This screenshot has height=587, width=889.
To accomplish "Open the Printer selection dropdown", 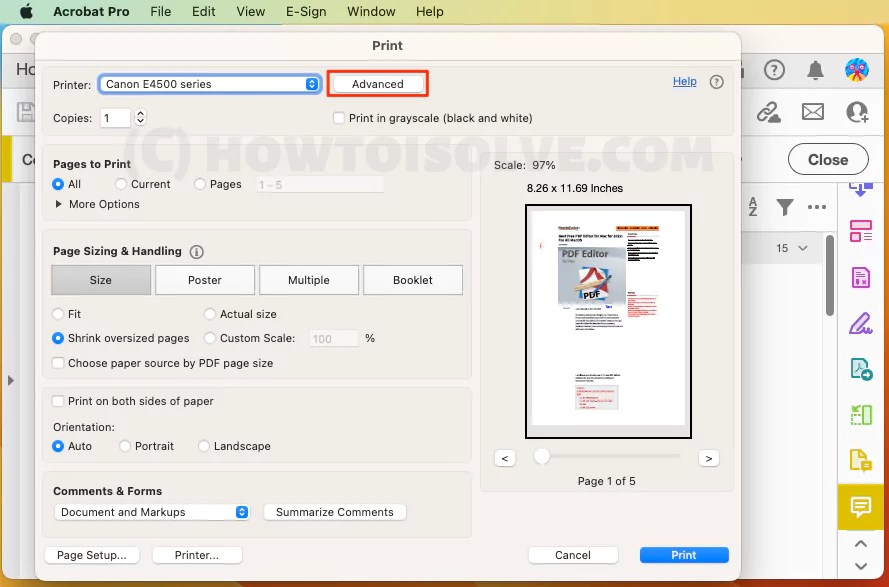I will [209, 84].
